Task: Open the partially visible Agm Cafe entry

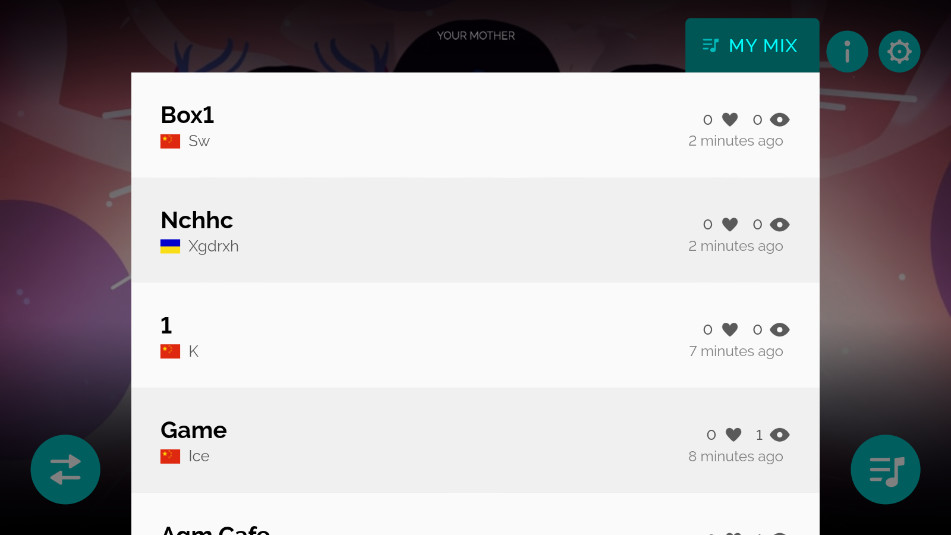Action: point(475,514)
